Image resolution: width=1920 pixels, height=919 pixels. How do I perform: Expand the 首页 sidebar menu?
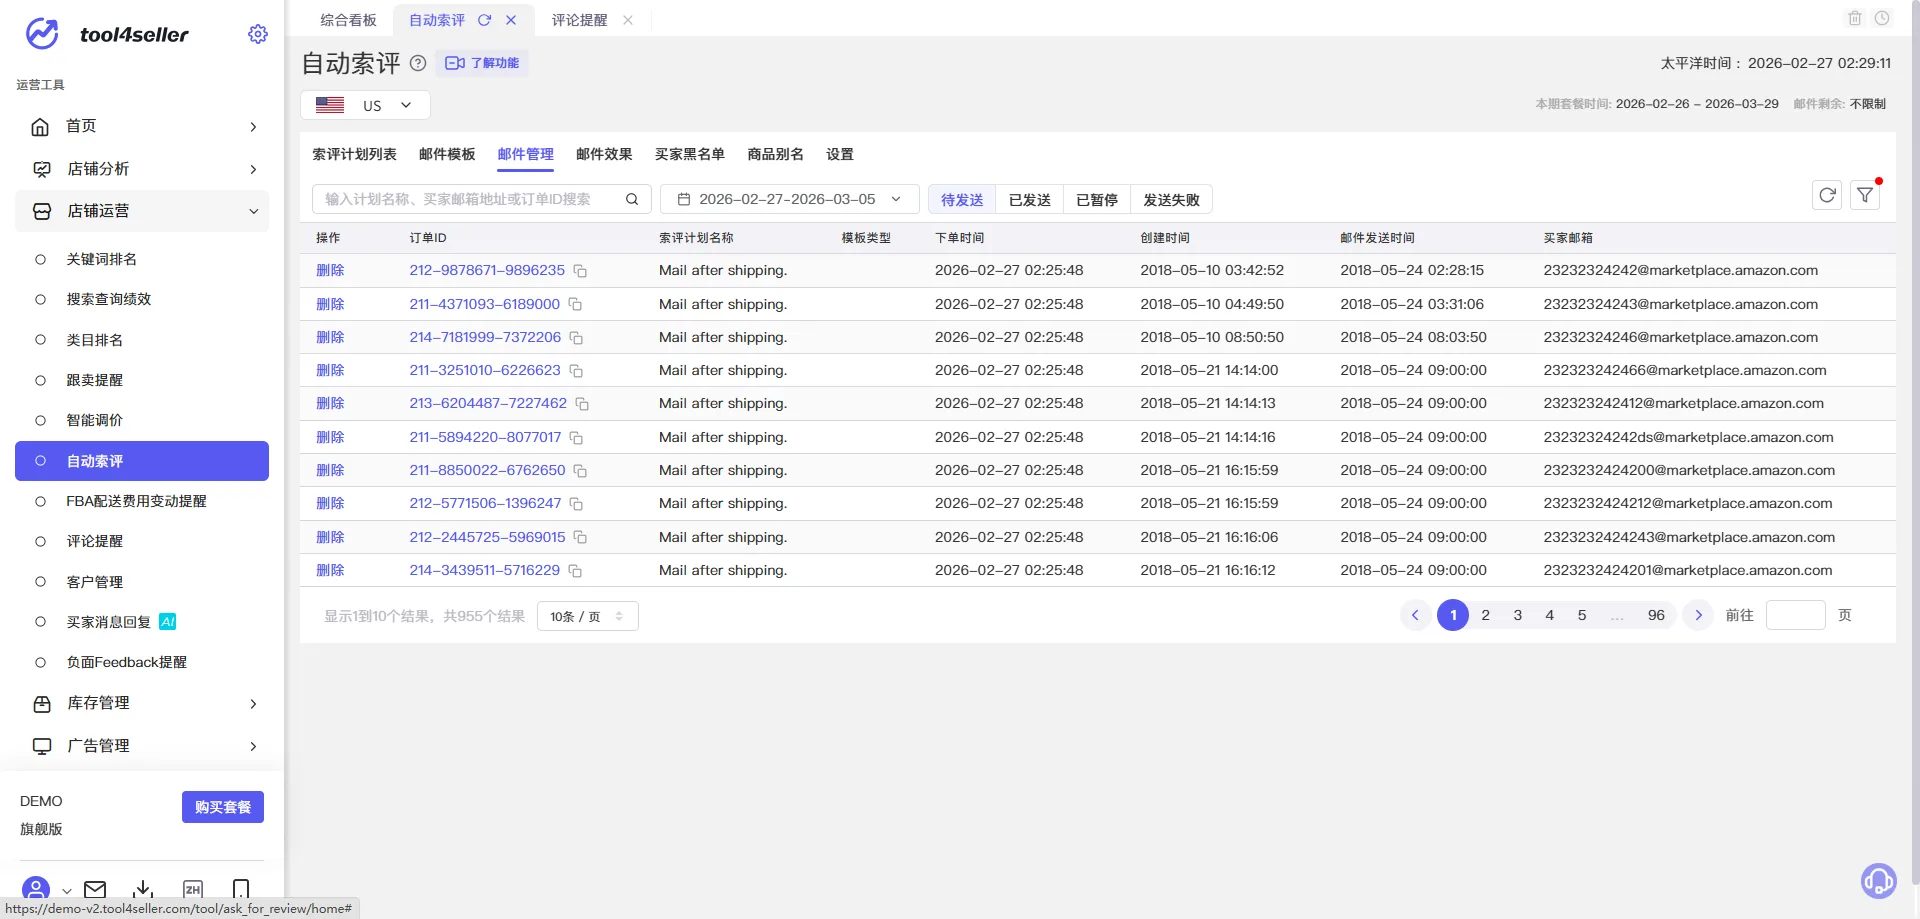pos(142,126)
